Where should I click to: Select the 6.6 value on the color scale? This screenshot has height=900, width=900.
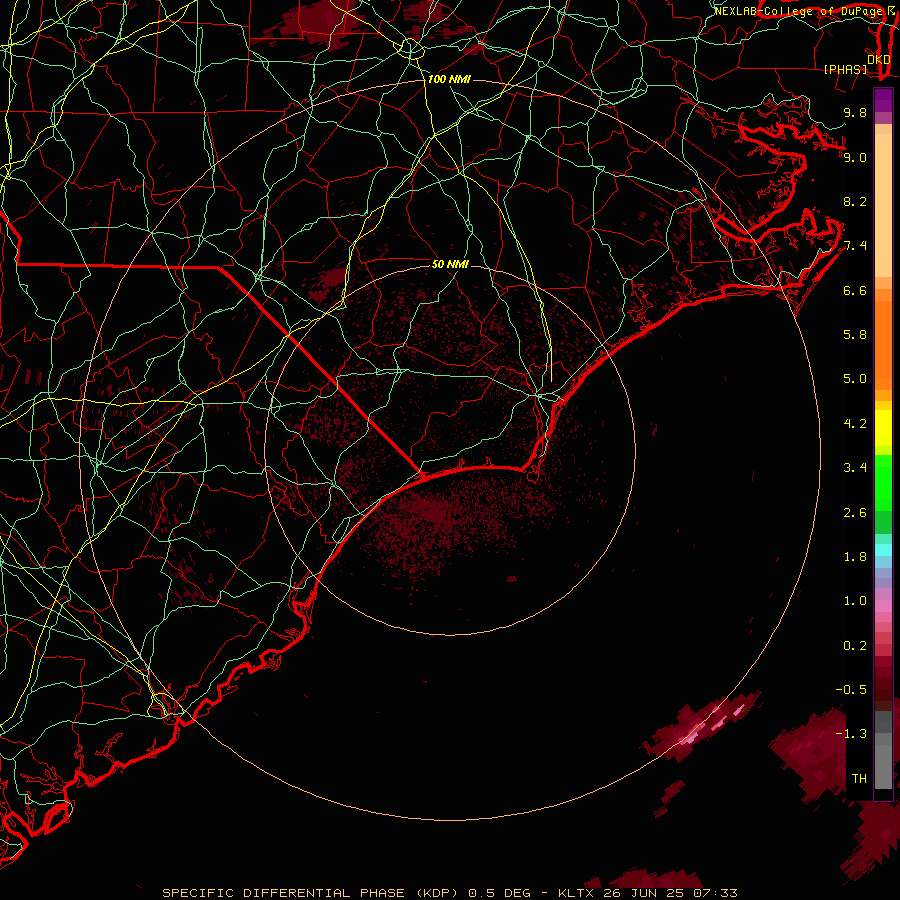855,290
